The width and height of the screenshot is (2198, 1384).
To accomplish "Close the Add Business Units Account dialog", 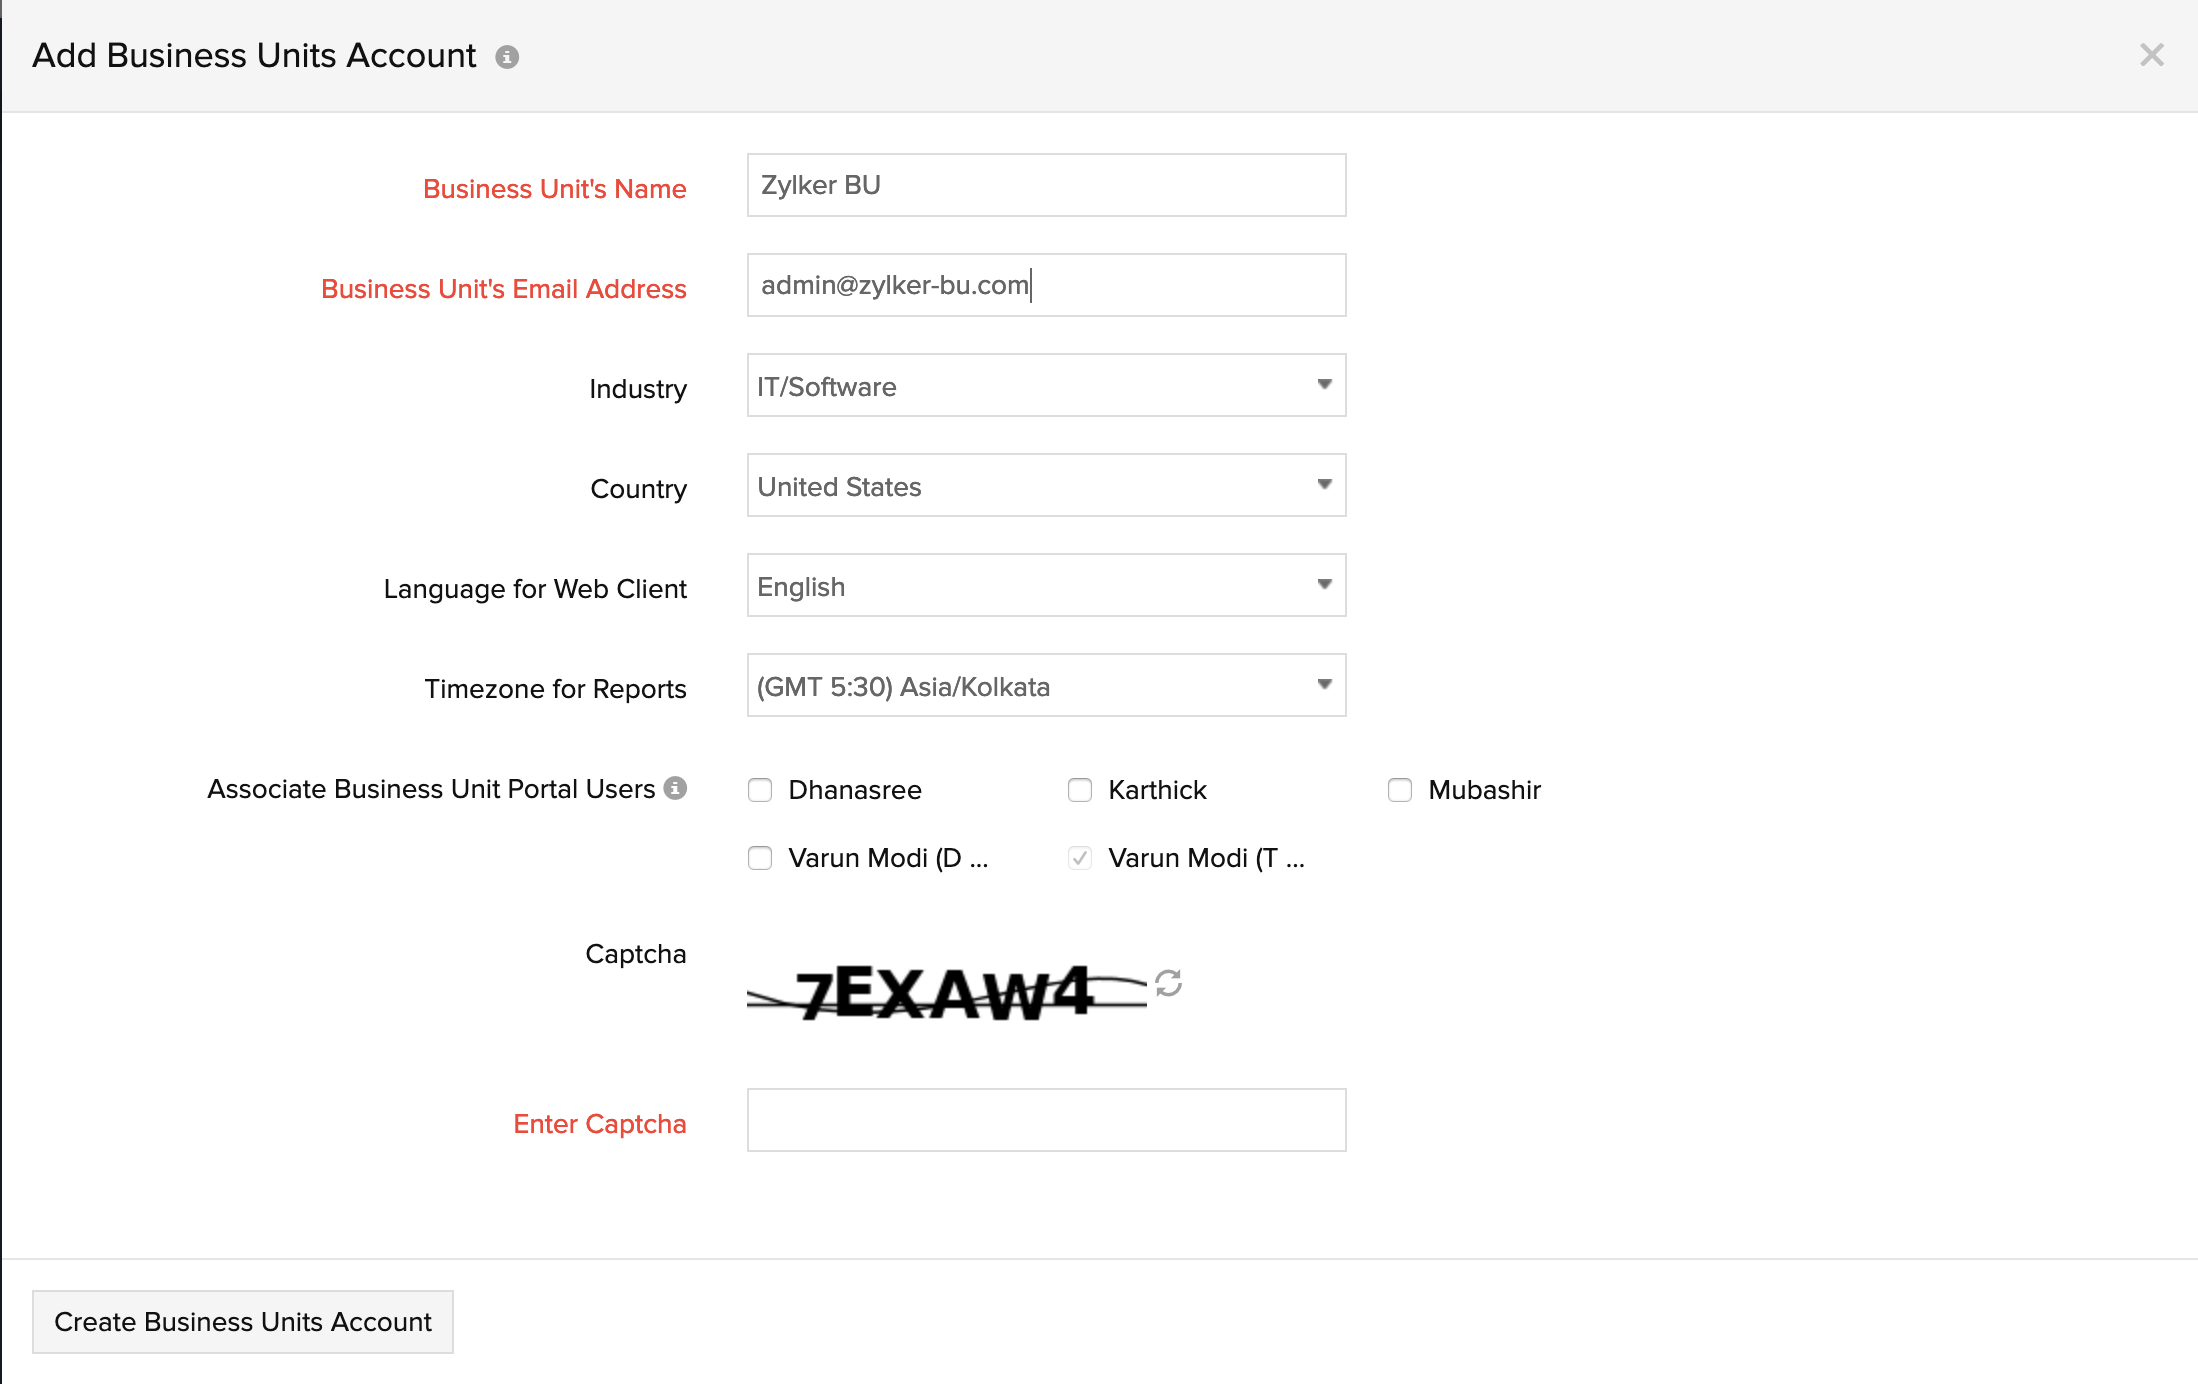I will pos(2149,55).
